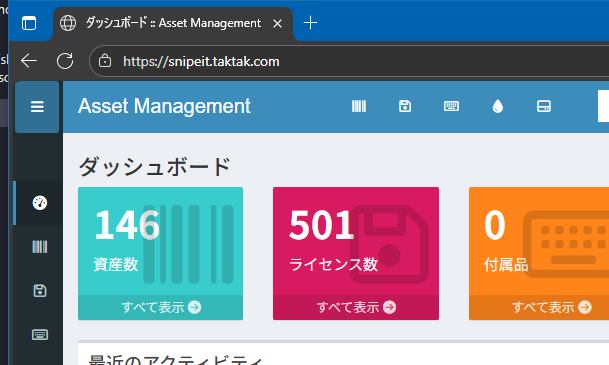Open a new browser tab
The height and width of the screenshot is (365, 609).
pos(310,23)
